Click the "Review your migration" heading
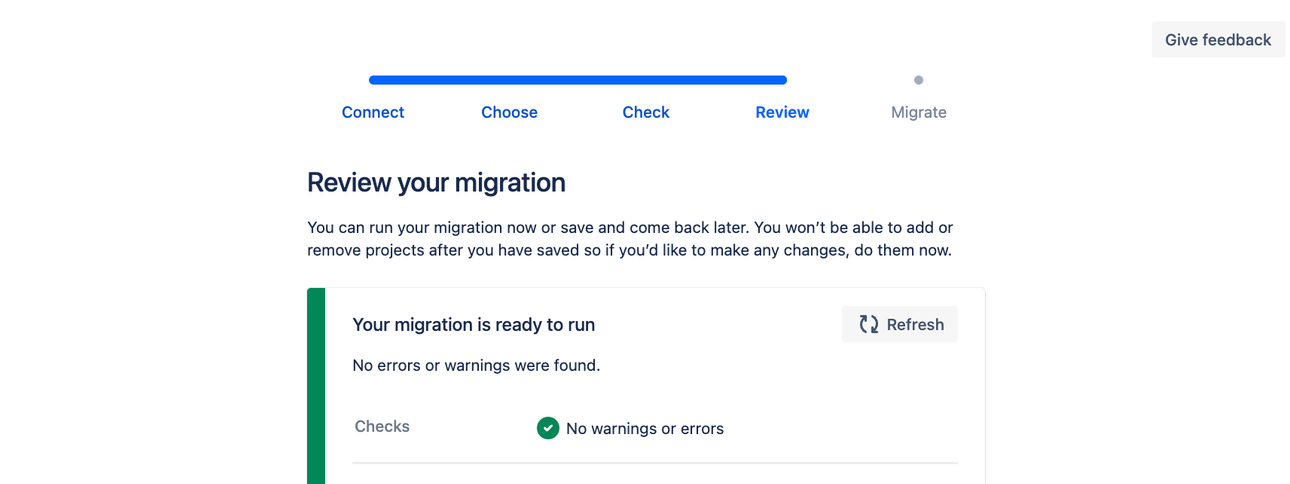Image resolution: width=1290 pixels, height=484 pixels. pyautogui.click(x=436, y=182)
